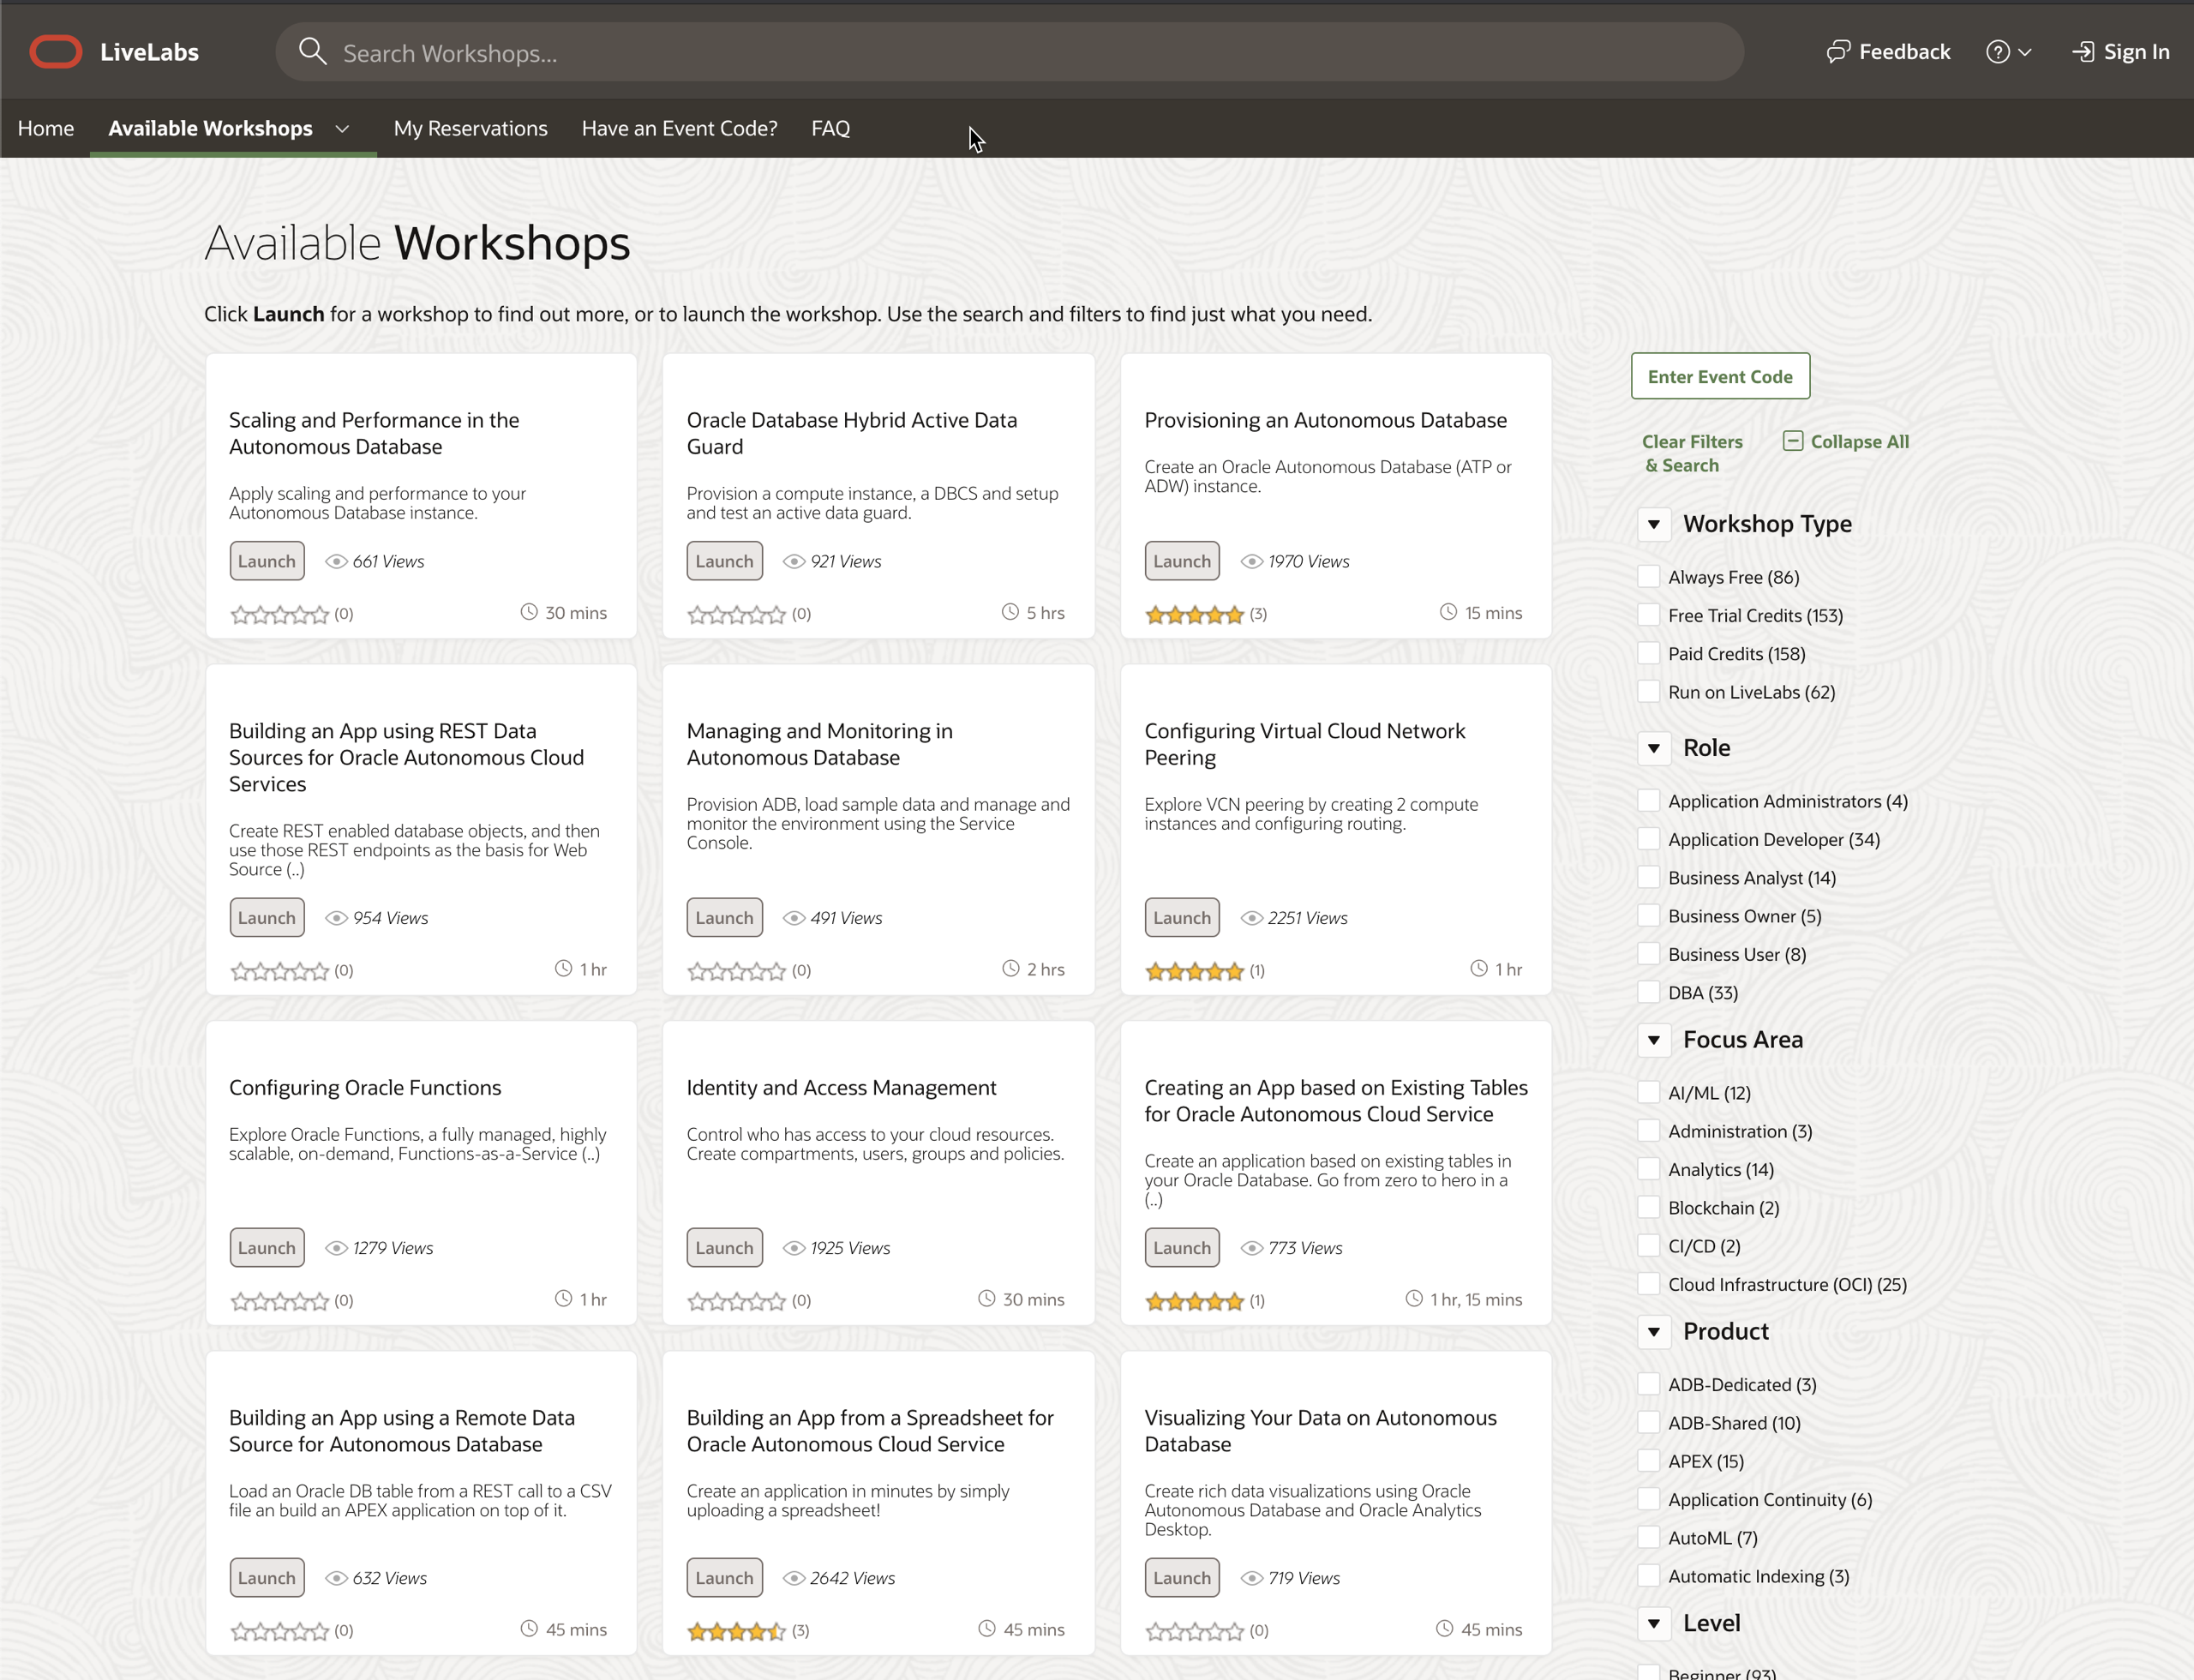Click the Oracle LiveLabs logo icon

(x=56, y=52)
